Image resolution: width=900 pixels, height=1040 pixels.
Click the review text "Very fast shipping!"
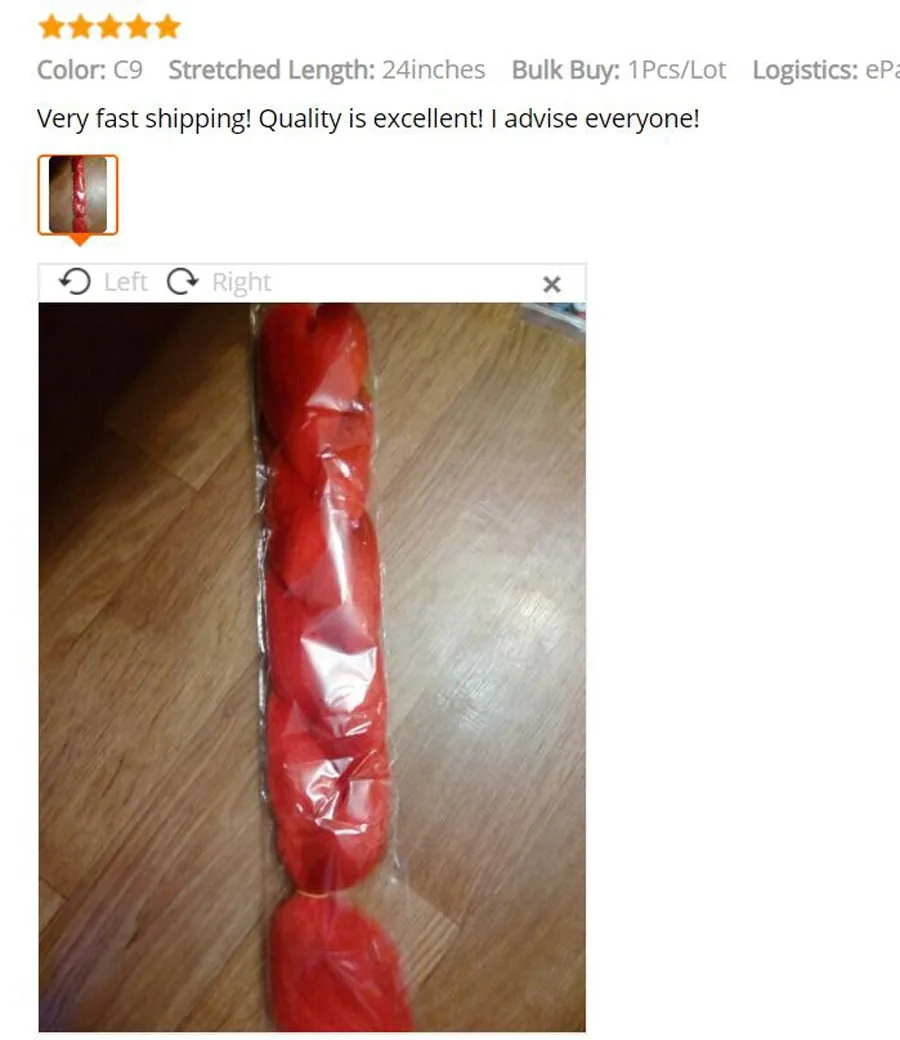point(144,119)
